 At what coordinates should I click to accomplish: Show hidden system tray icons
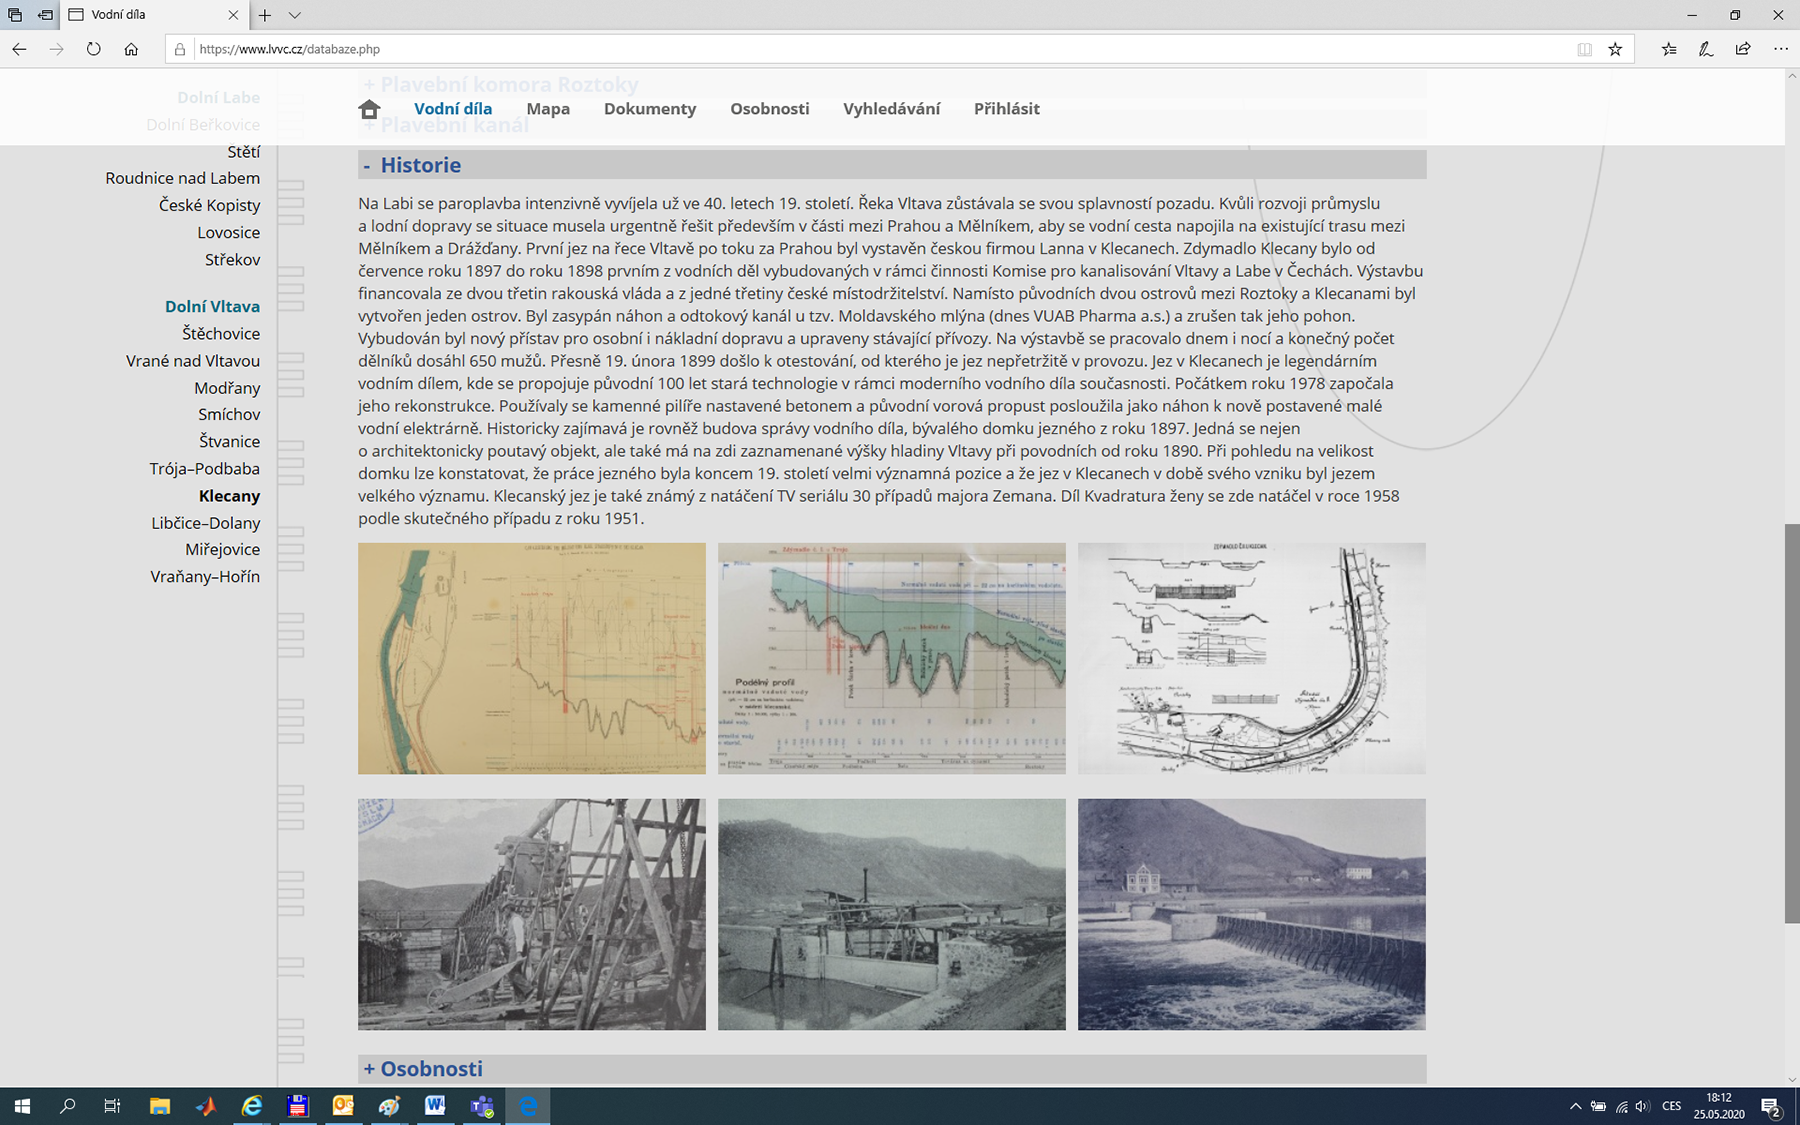1575,1106
